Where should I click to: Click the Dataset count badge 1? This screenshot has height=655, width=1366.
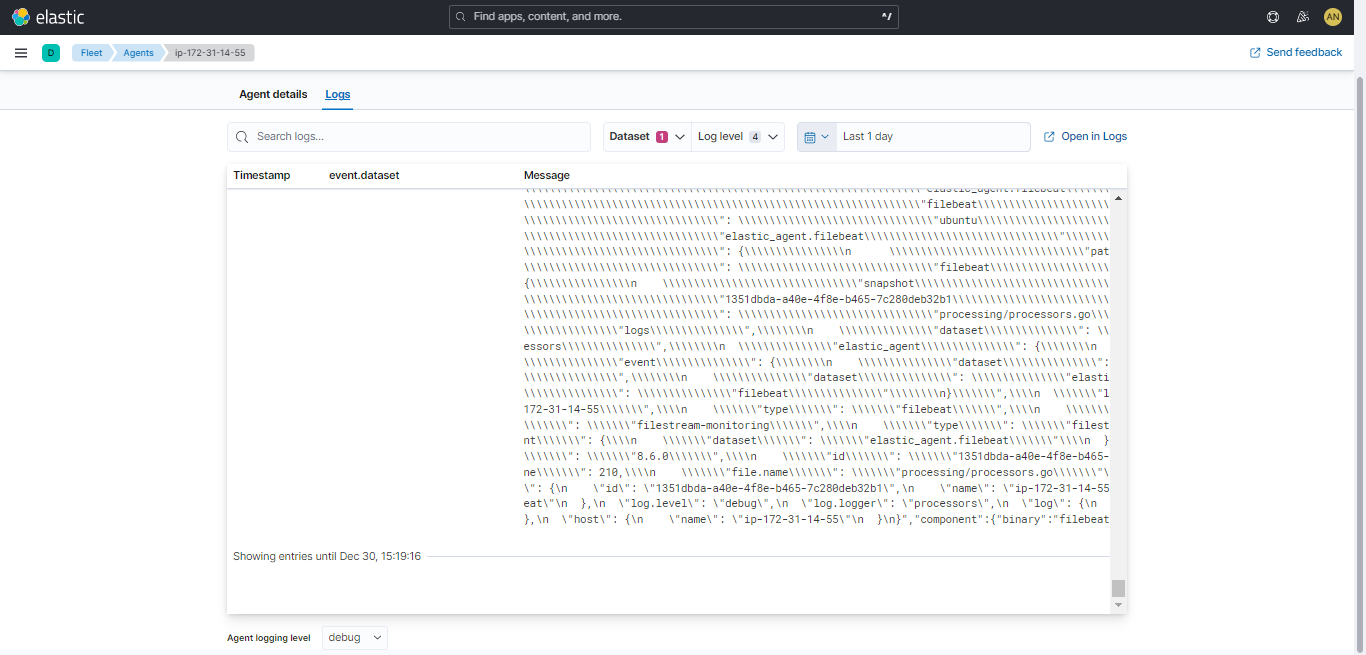coord(662,137)
